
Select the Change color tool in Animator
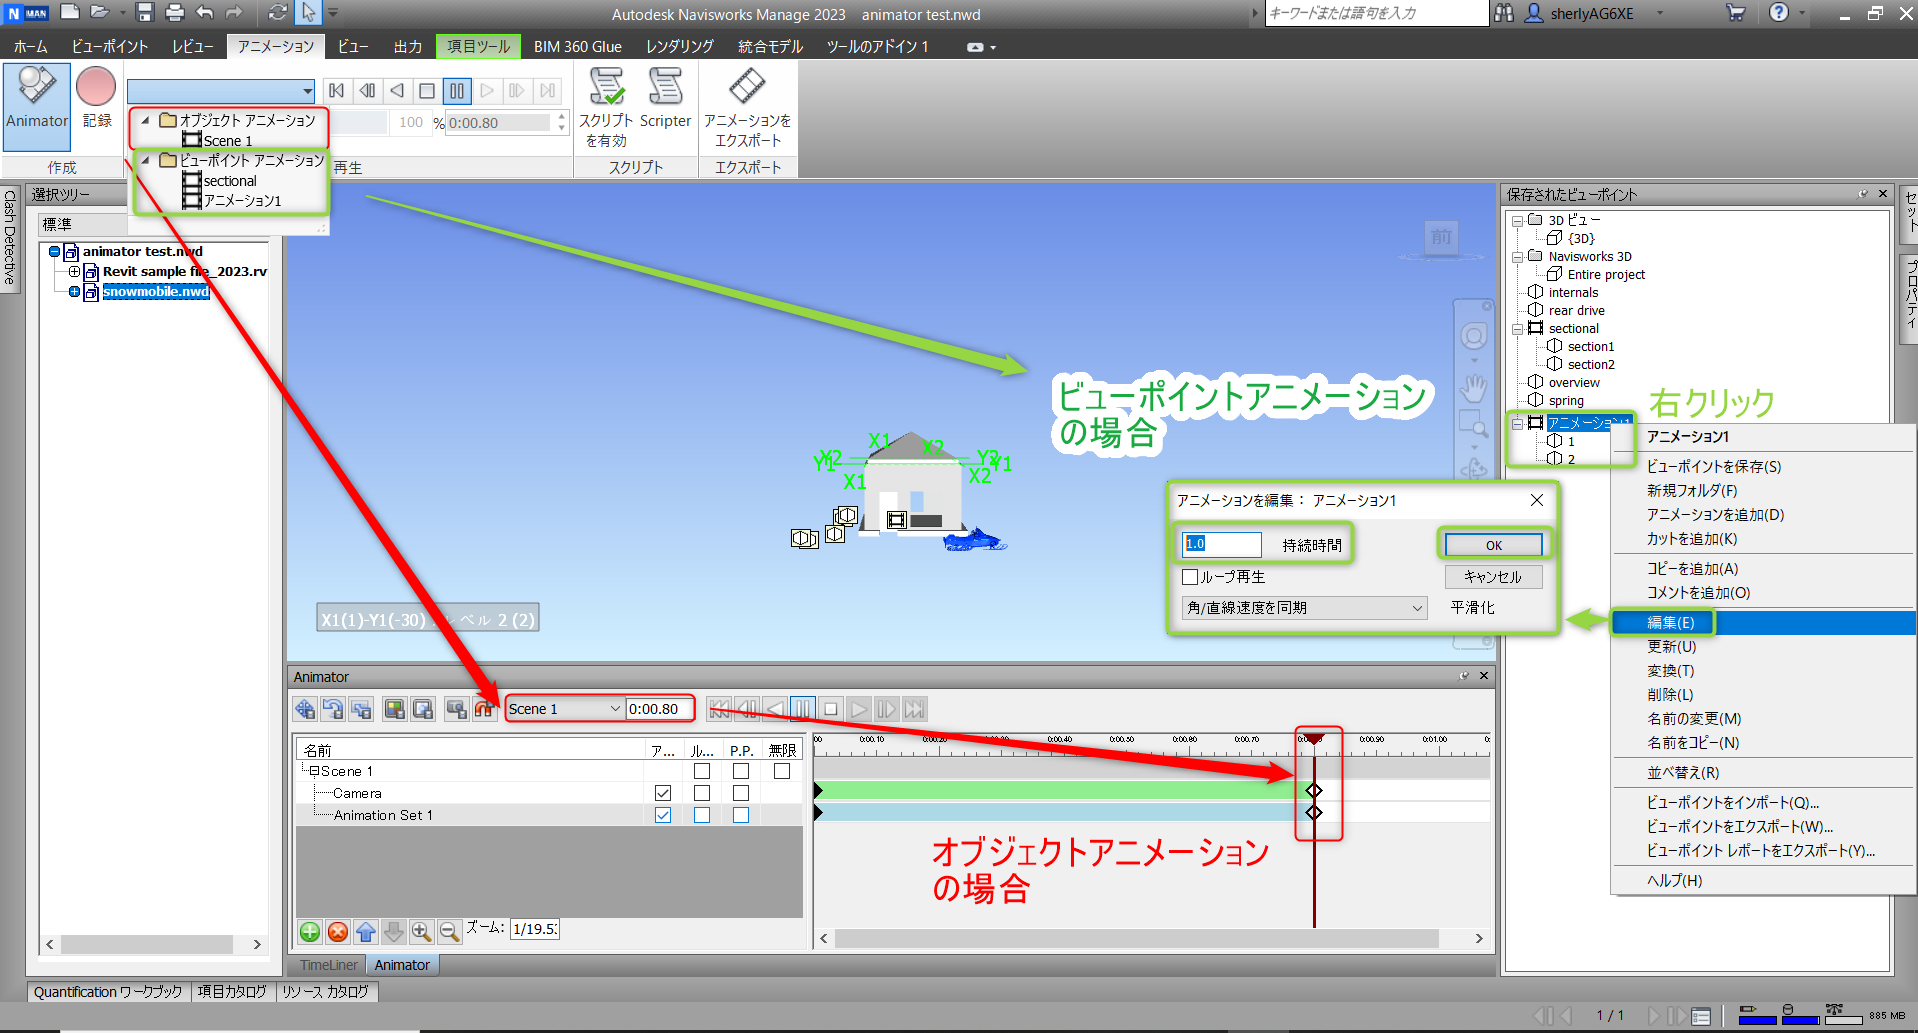pyautogui.click(x=395, y=709)
